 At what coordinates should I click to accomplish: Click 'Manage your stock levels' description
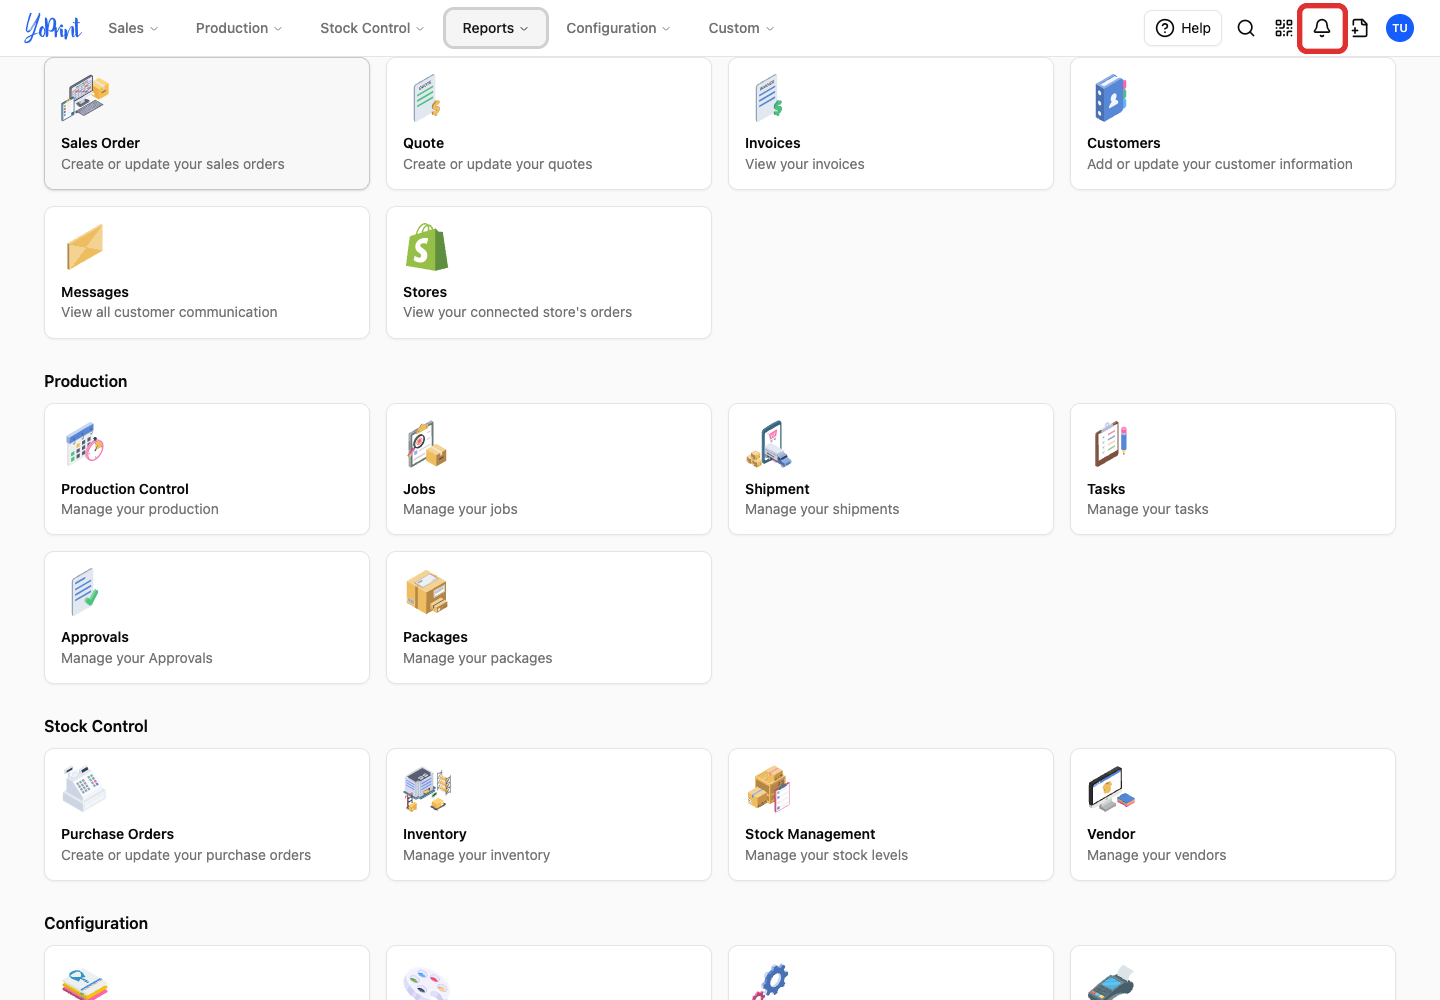[826, 855]
